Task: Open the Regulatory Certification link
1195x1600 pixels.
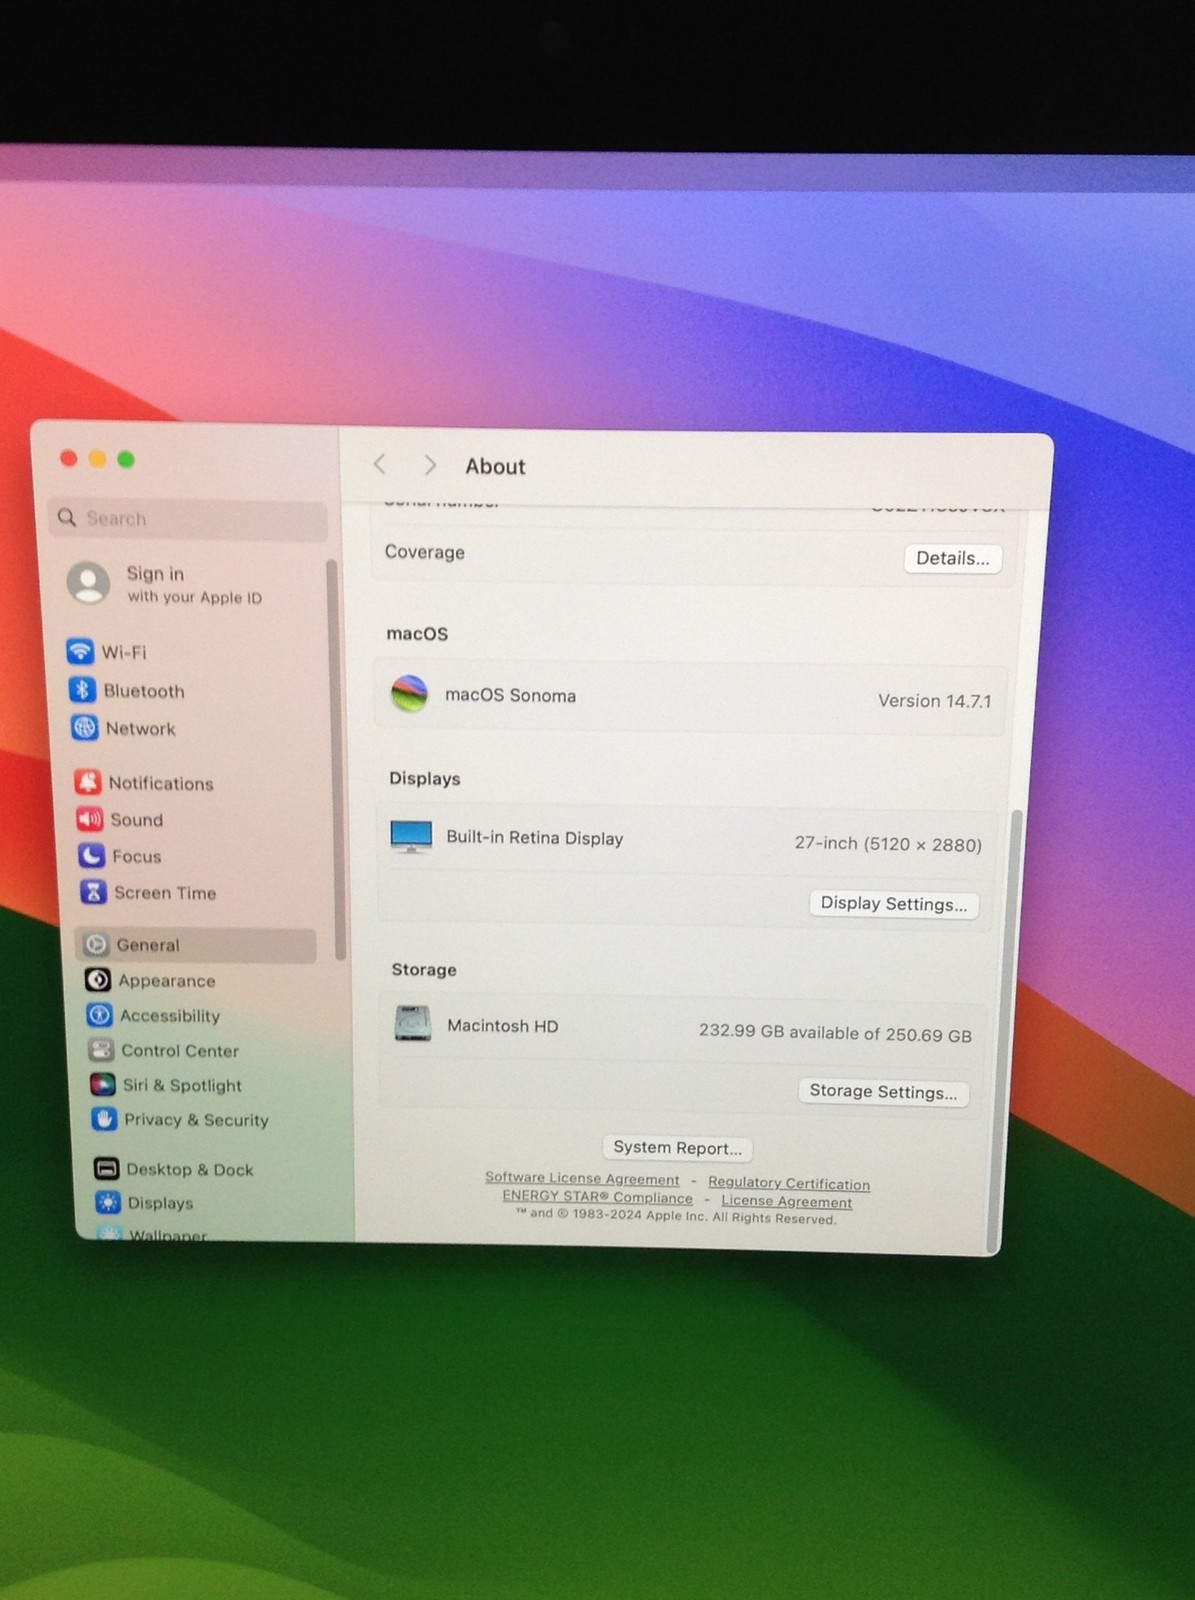Action: coord(789,1183)
